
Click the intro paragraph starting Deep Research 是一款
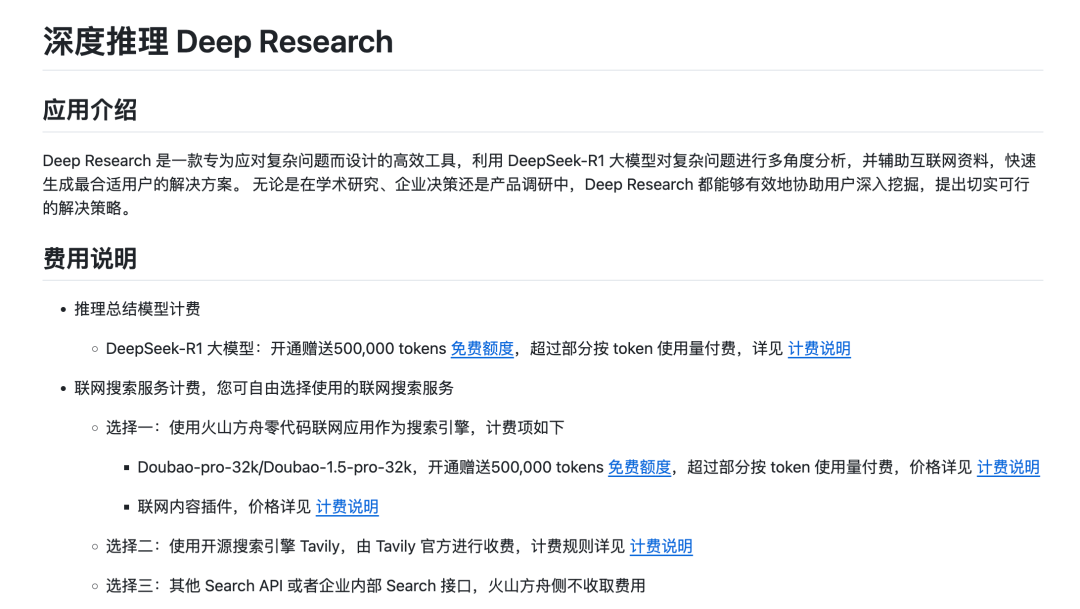[x=539, y=184]
